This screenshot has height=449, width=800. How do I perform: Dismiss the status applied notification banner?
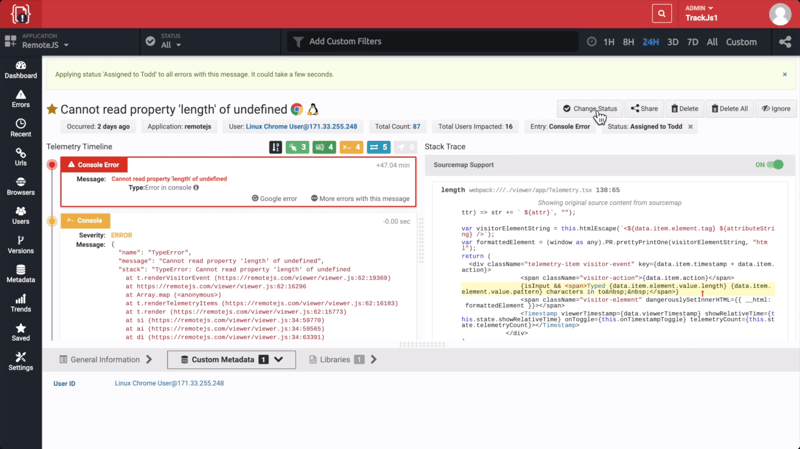784,74
